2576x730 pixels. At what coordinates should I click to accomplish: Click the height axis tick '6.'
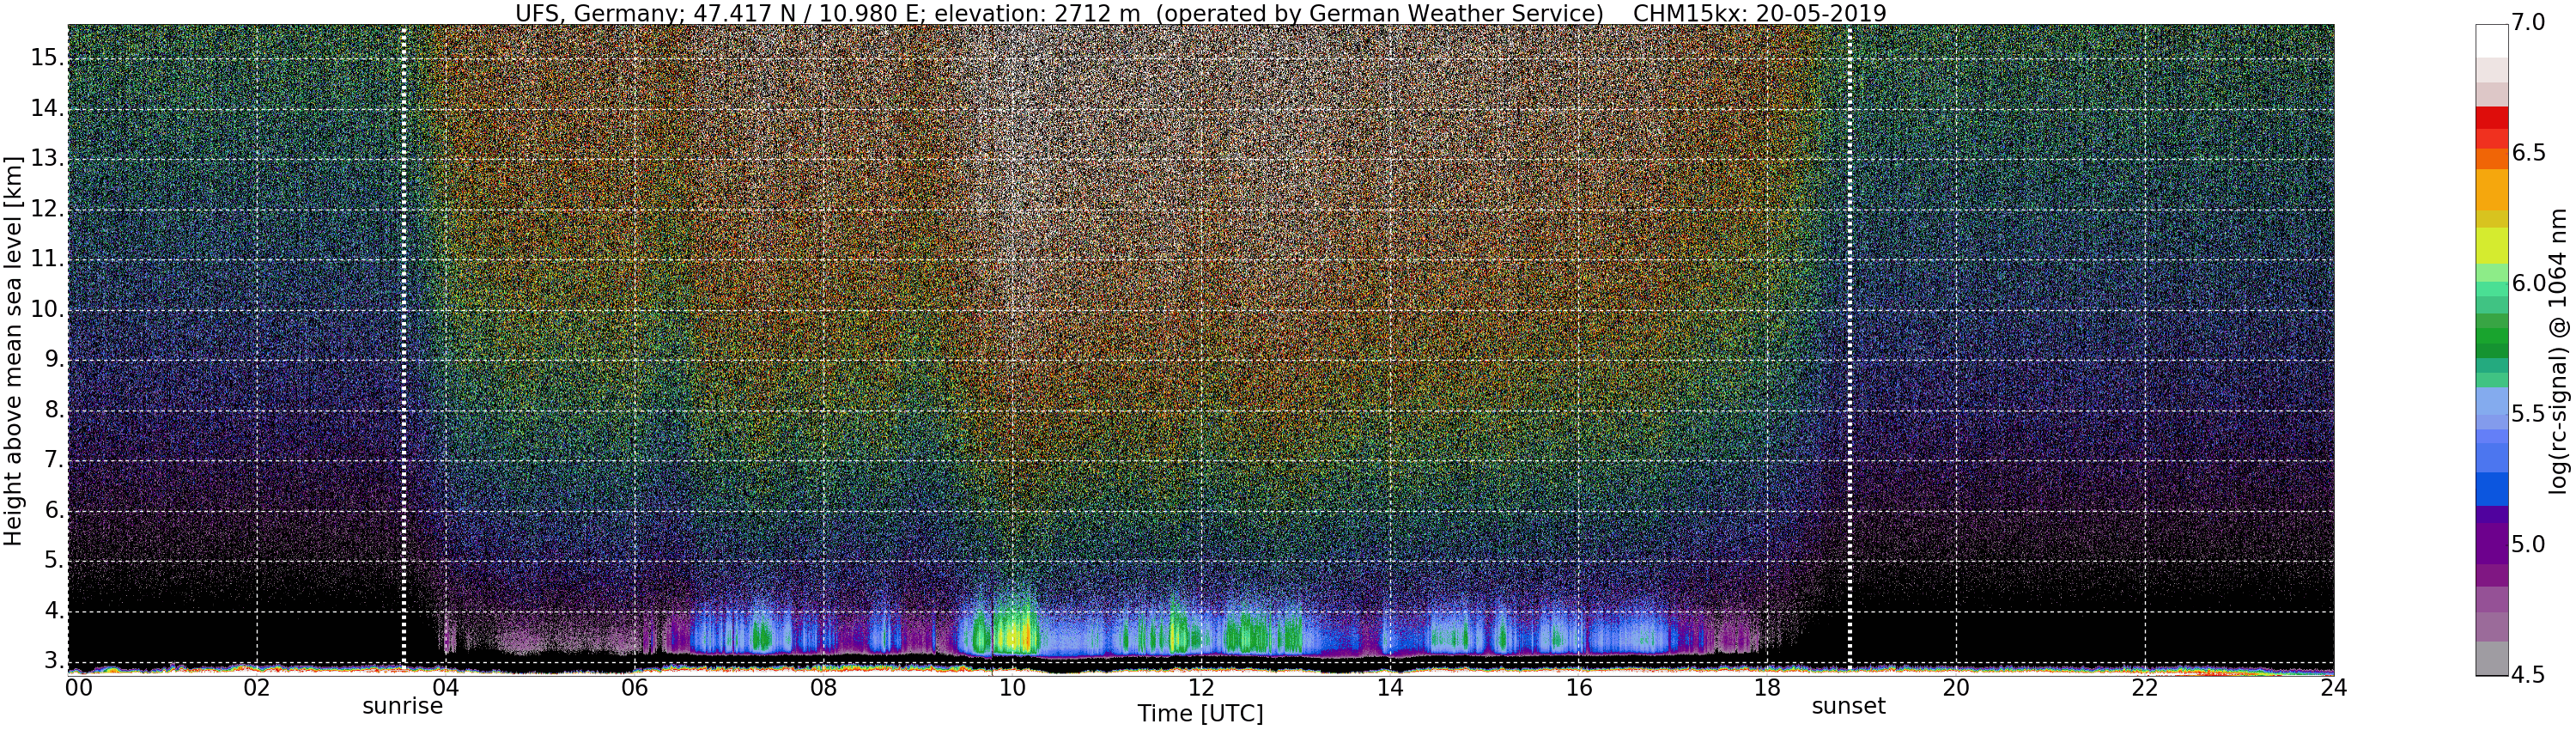(x=53, y=511)
